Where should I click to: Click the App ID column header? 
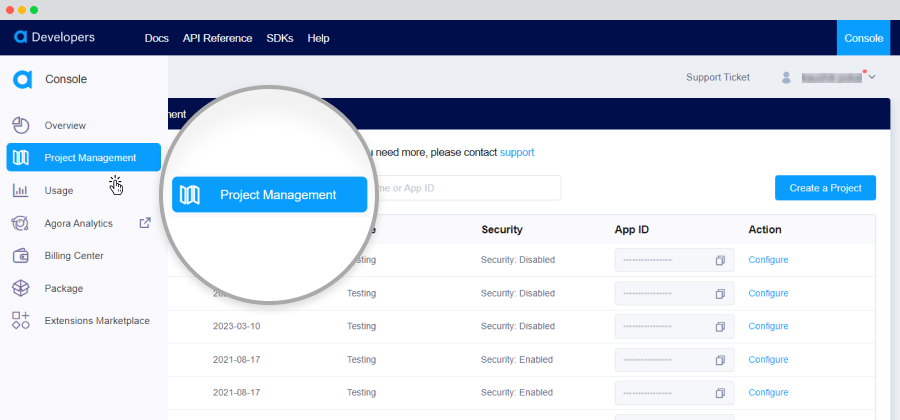(x=631, y=230)
